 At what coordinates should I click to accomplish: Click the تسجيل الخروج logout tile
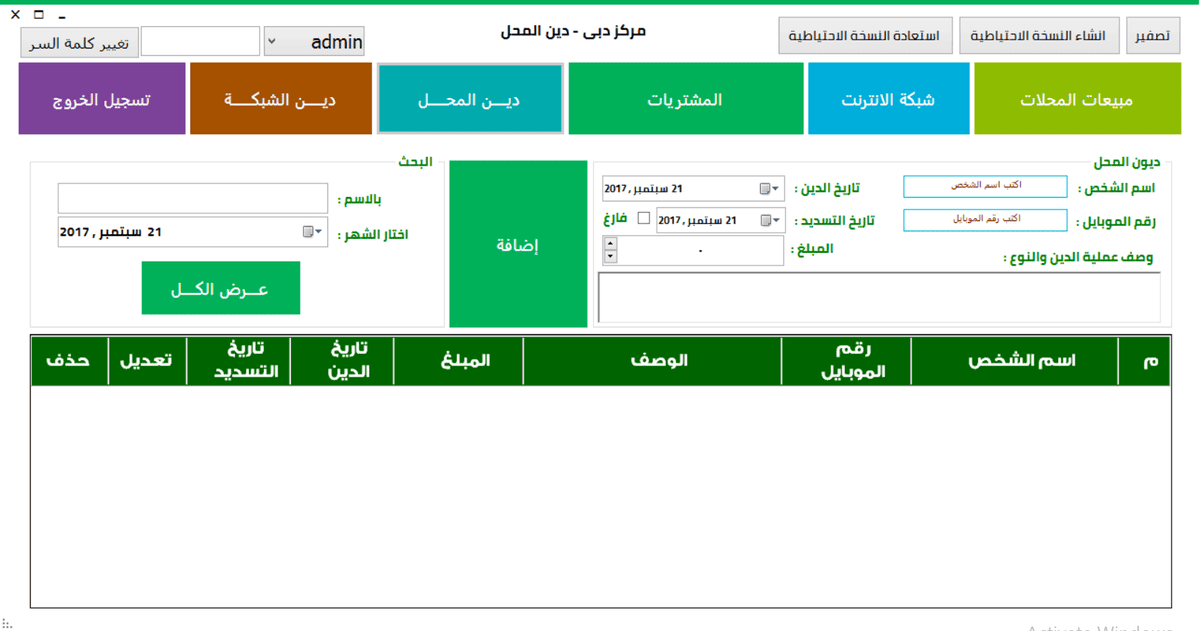(102, 99)
